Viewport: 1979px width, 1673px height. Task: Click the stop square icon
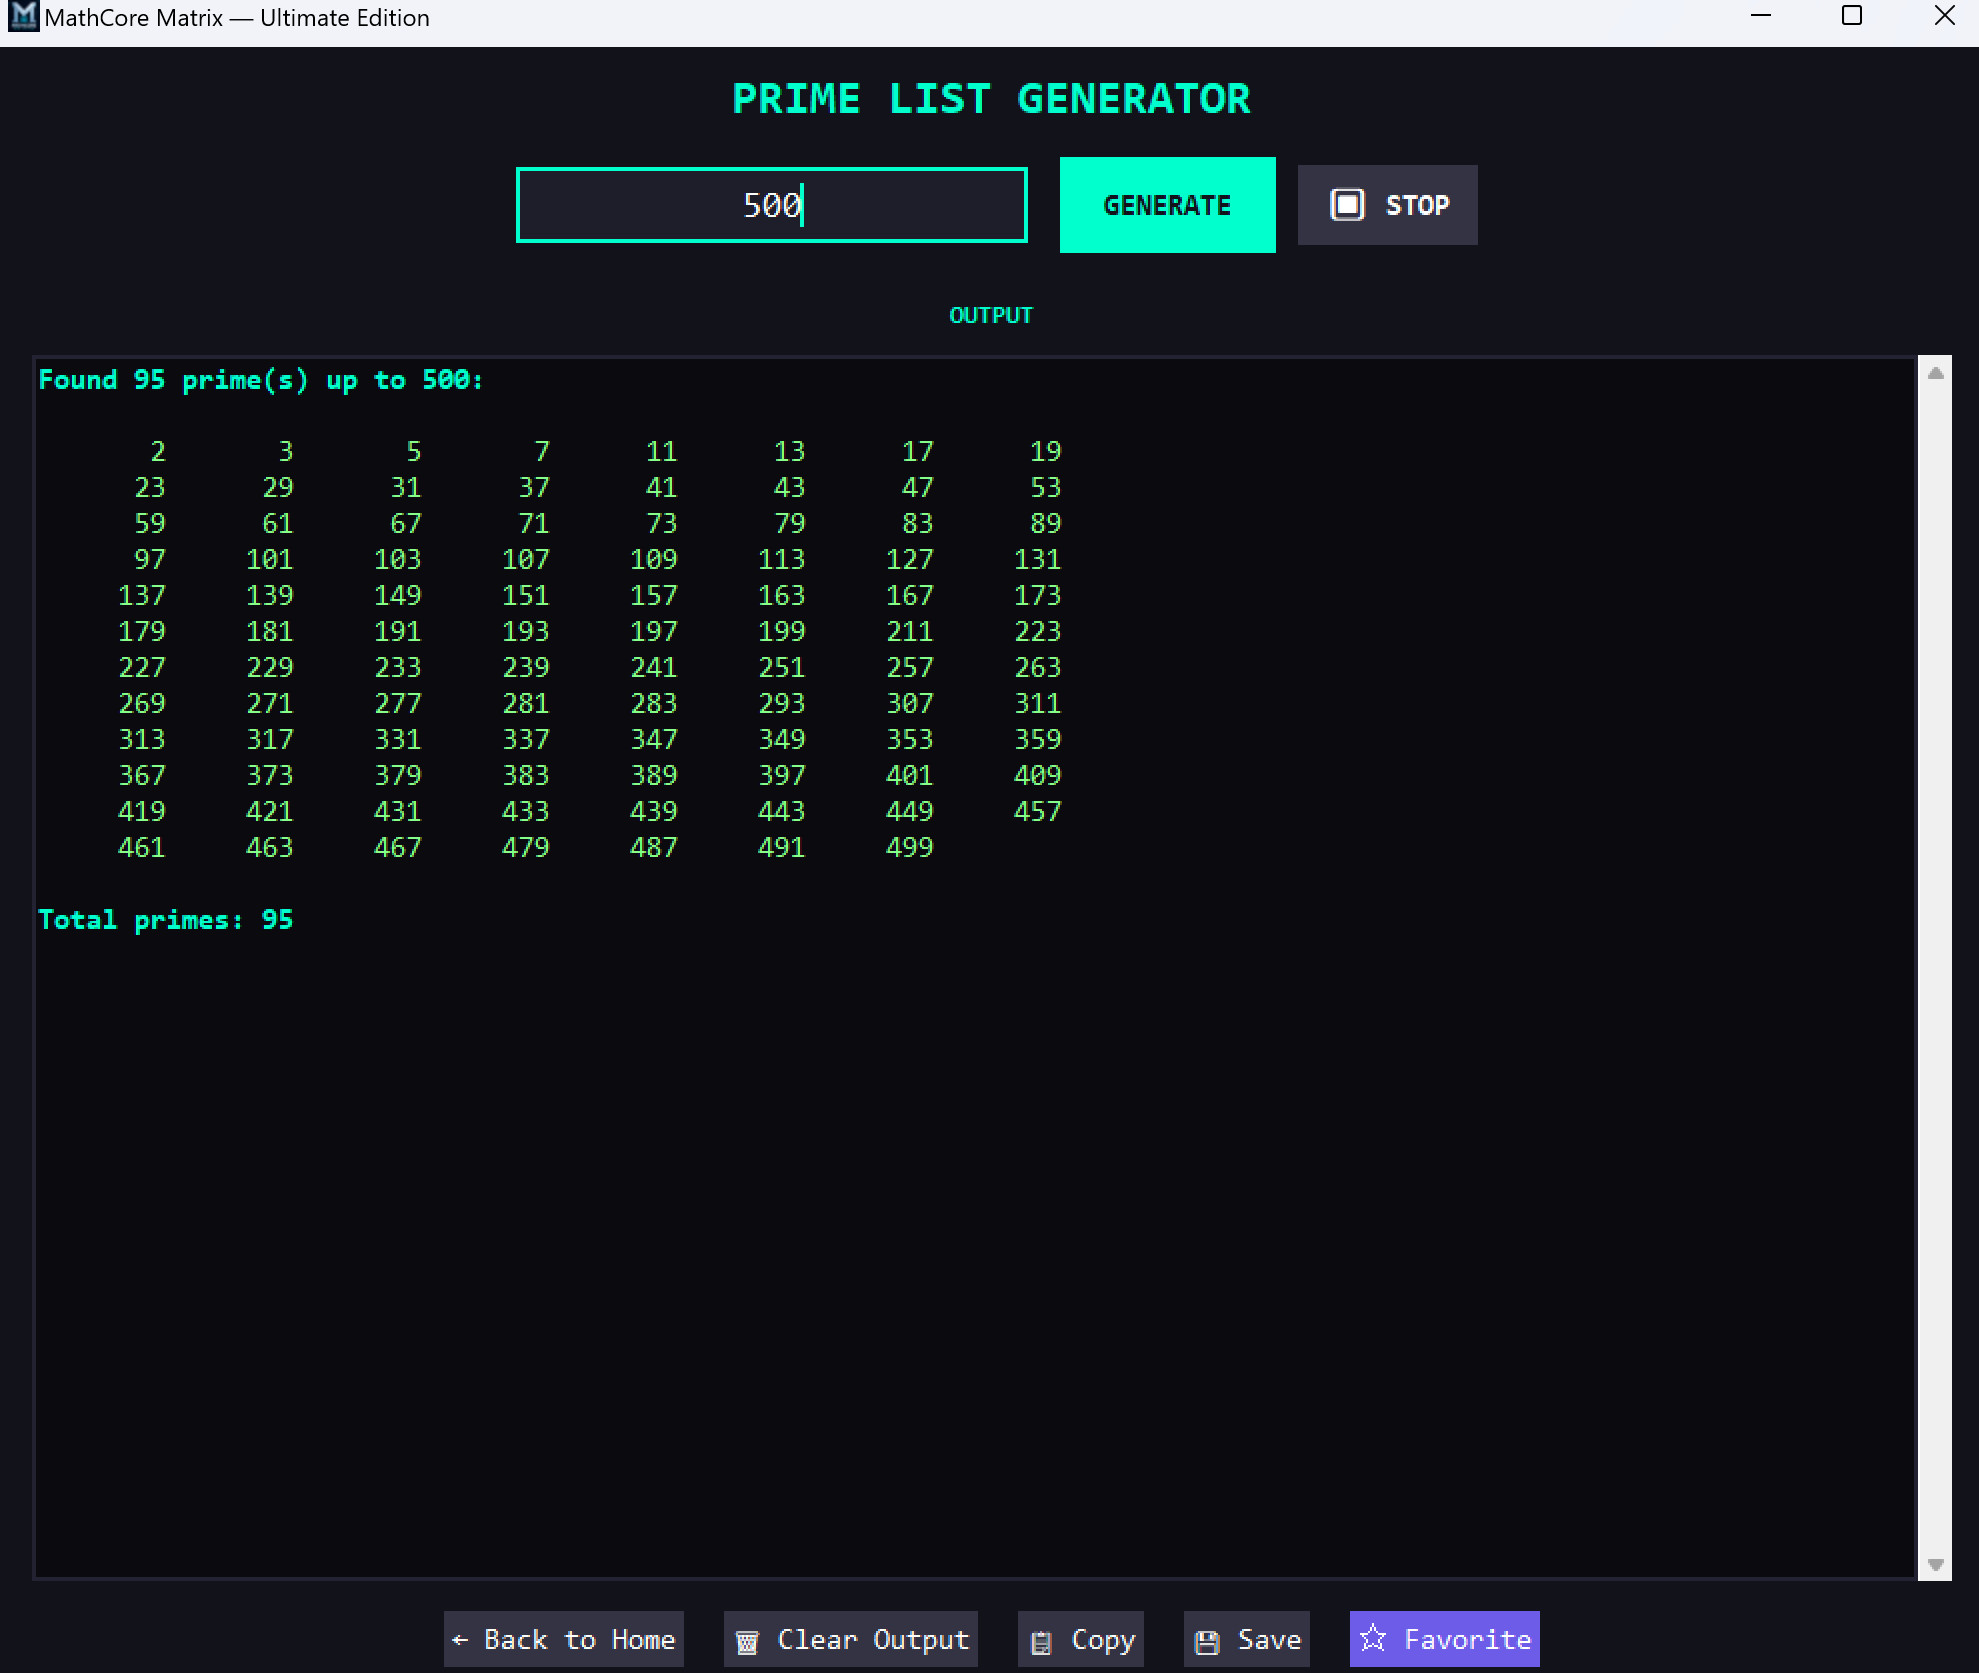pyautogui.click(x=1347, y=205)
